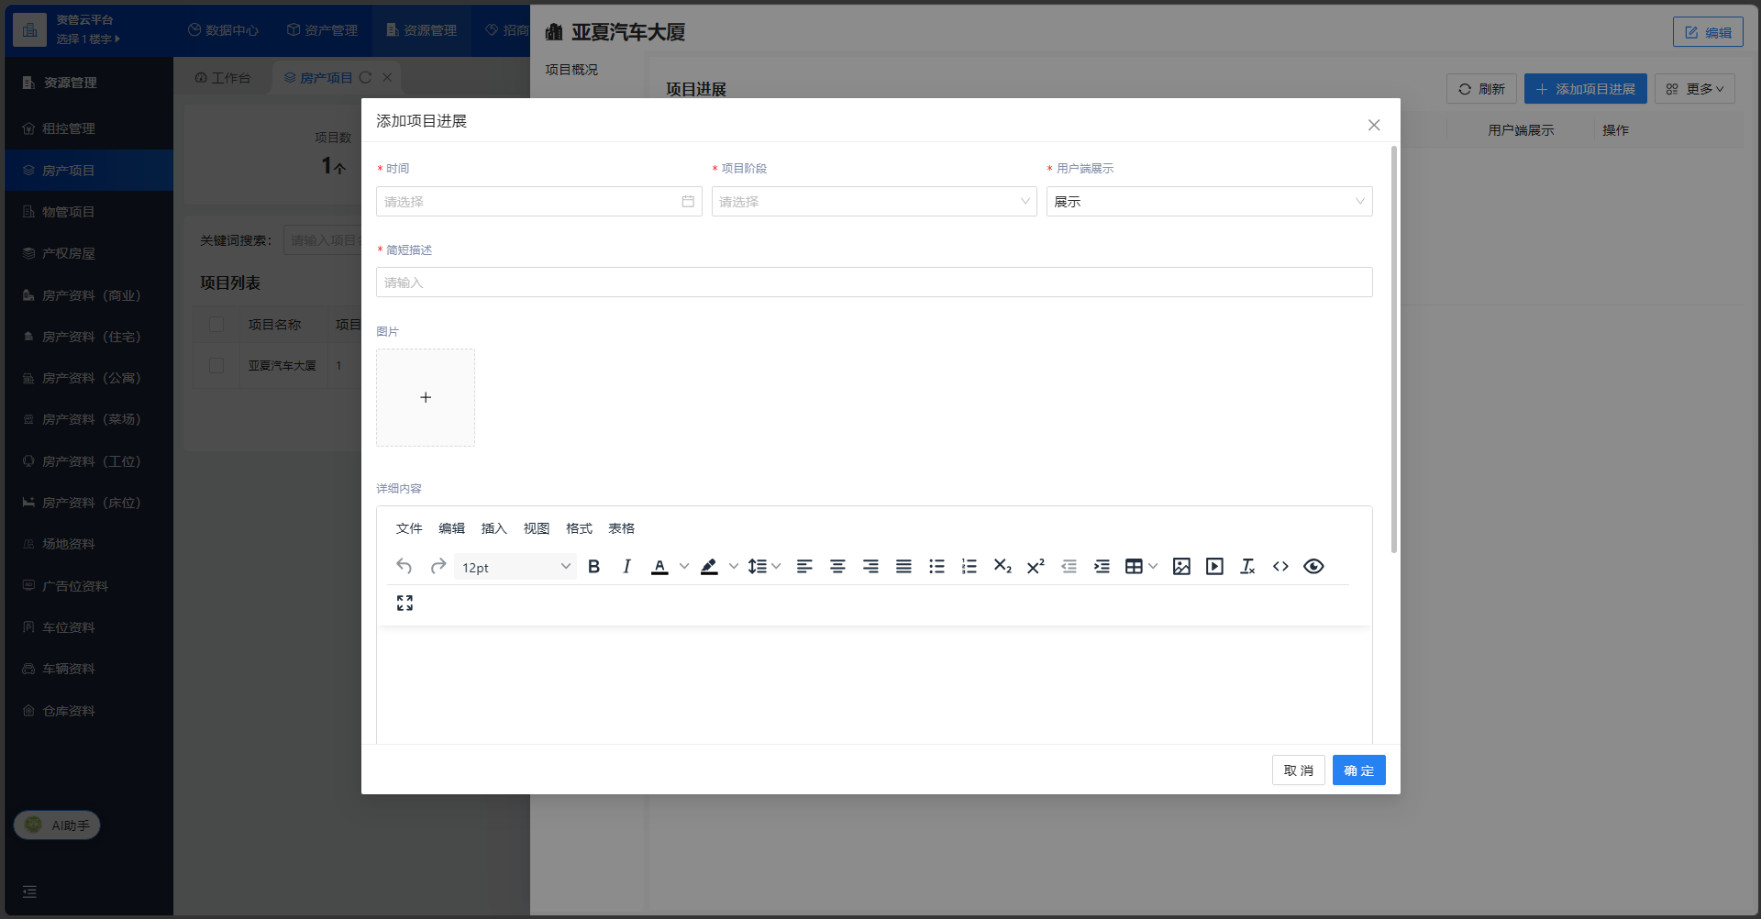The width and height of the screenshot is (1761, 919).
Task: Open the source code view icon
Action: coord(1281,567)
